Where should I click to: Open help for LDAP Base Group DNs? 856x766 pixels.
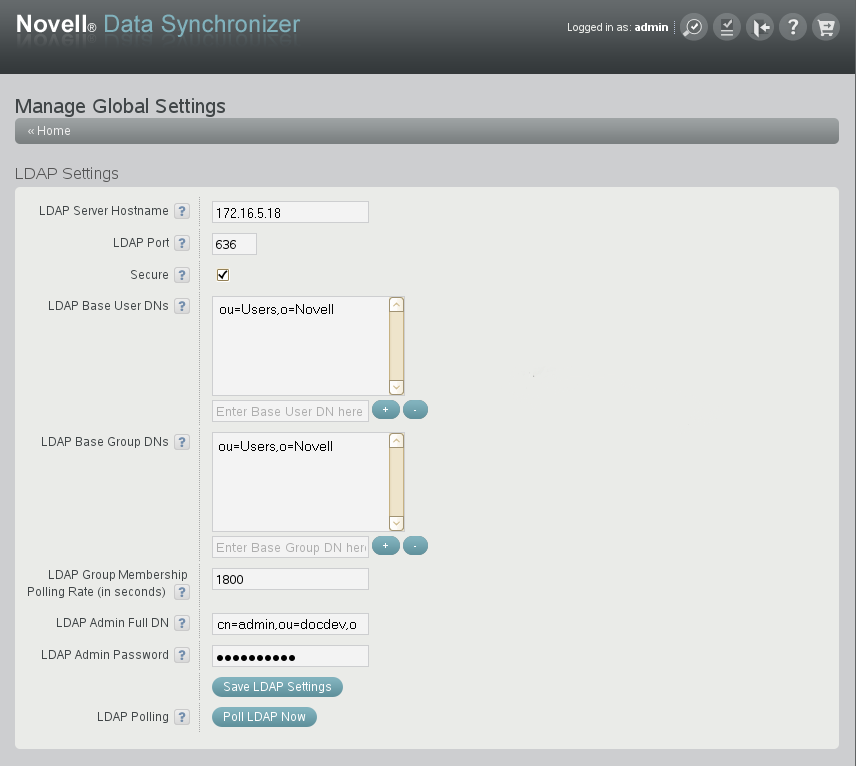(x=182, y=442)
